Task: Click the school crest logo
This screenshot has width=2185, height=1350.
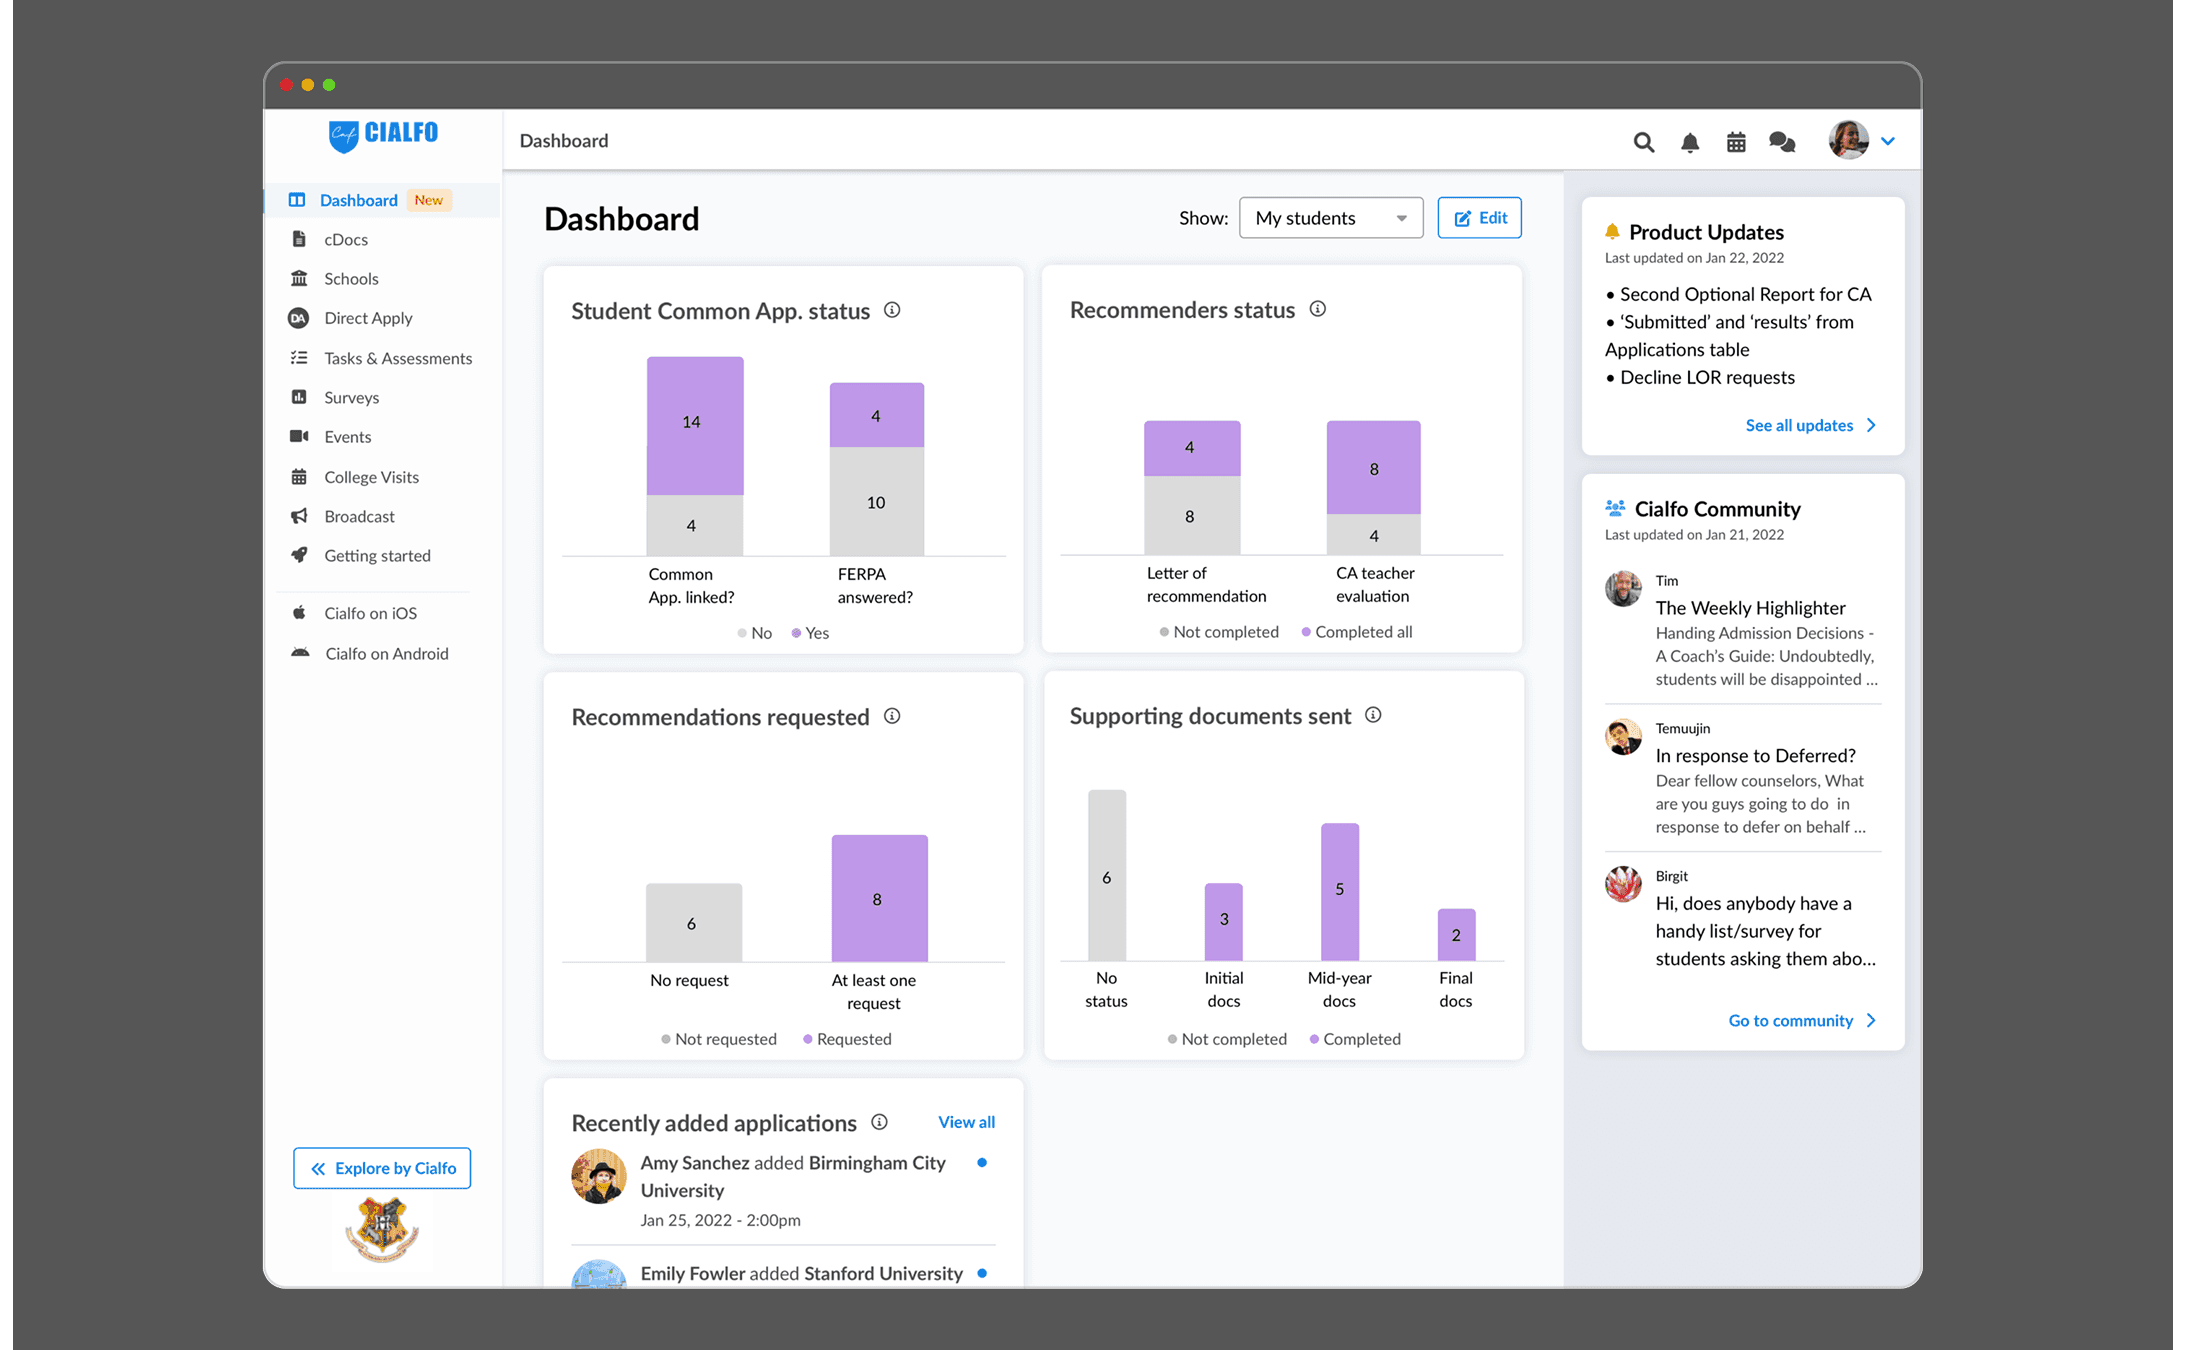Action: click(382, 1231)
